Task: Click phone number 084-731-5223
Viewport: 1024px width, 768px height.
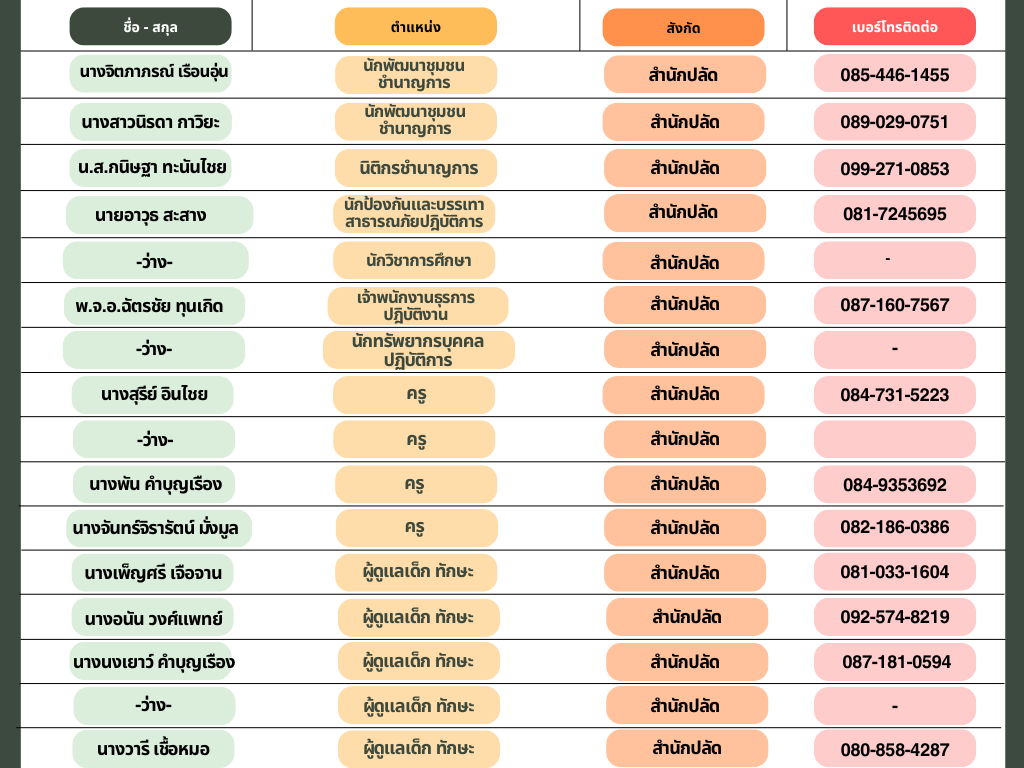Action: [894, 395]
